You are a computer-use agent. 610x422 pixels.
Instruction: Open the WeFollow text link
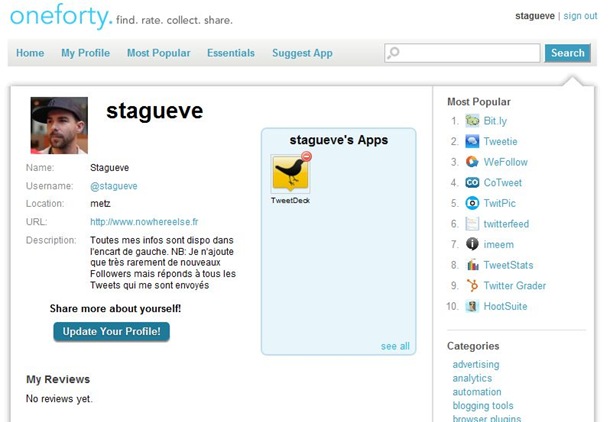tap(505, 162)
